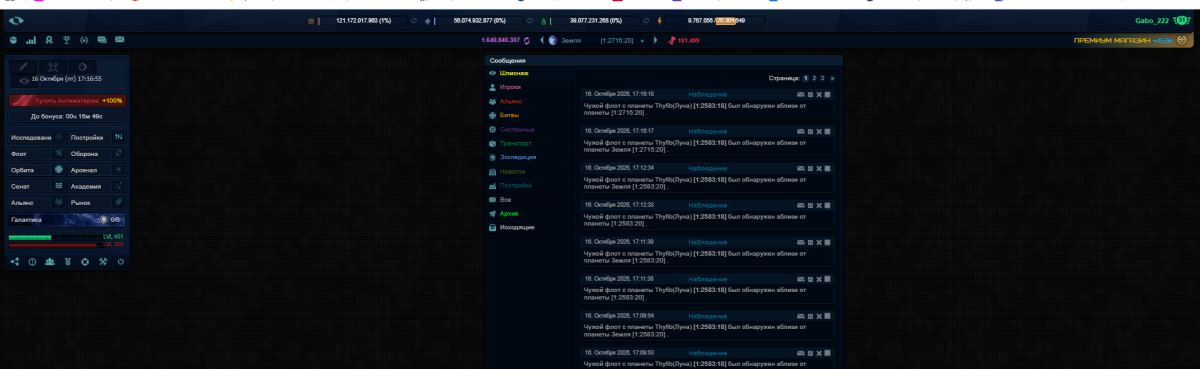Open the wrench-and-tools settings icon in bottom row
The height and width of the screenshot is (369, 1200).
coord(102,261)
